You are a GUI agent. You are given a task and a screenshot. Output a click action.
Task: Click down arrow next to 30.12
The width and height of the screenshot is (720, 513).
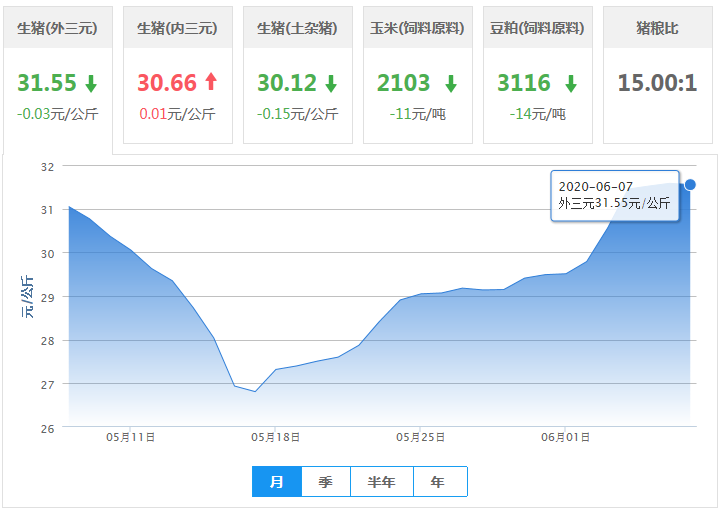click(x=331, y=83)
